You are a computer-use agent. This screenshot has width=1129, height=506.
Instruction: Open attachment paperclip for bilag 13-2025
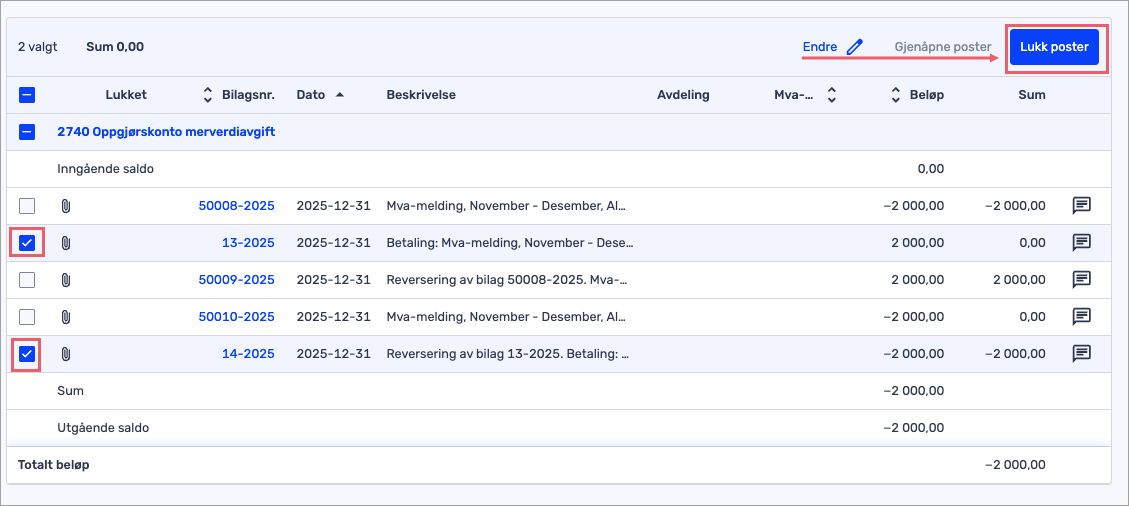point(65,243)
